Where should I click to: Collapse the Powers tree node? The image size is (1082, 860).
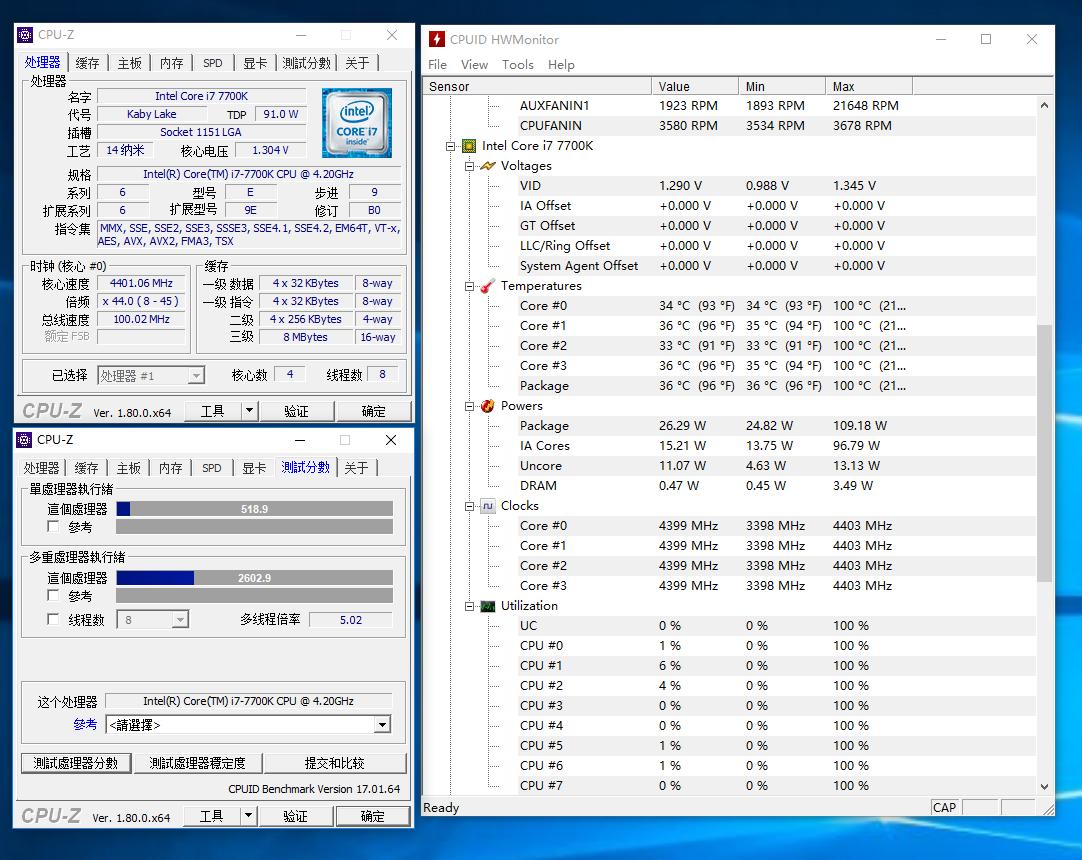[470, 406]
